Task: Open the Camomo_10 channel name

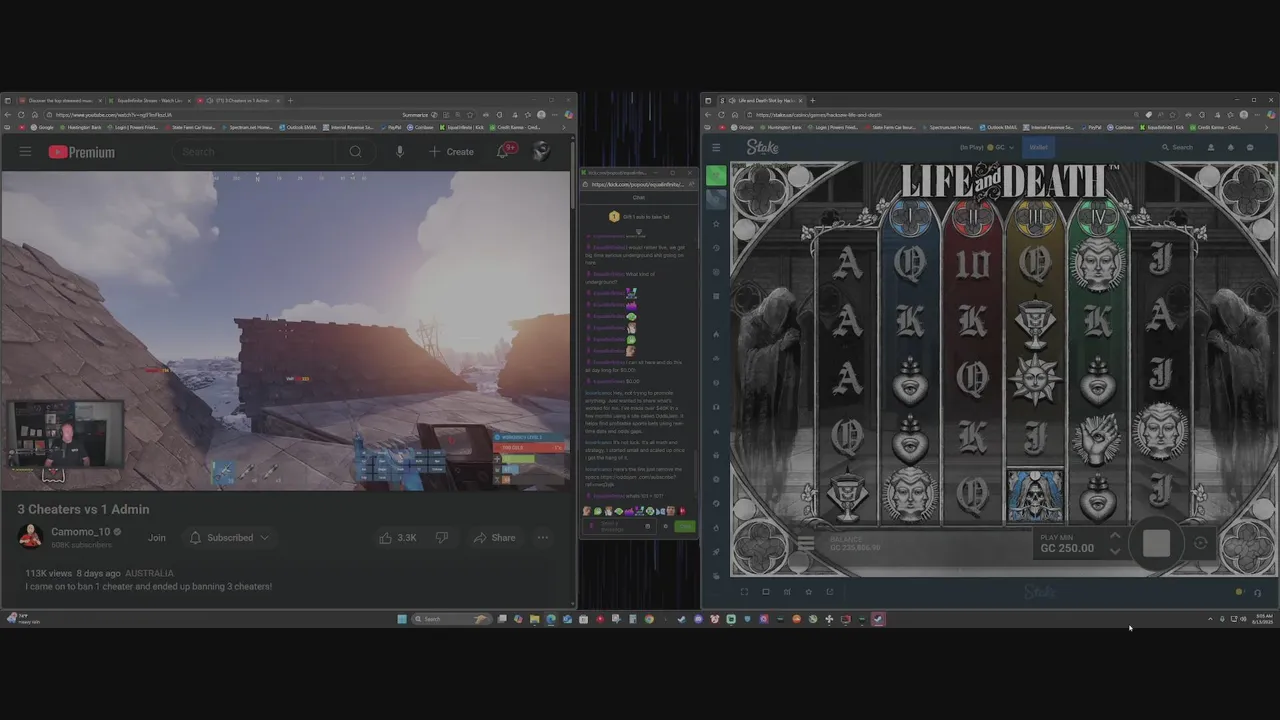Action: [80, 532]
